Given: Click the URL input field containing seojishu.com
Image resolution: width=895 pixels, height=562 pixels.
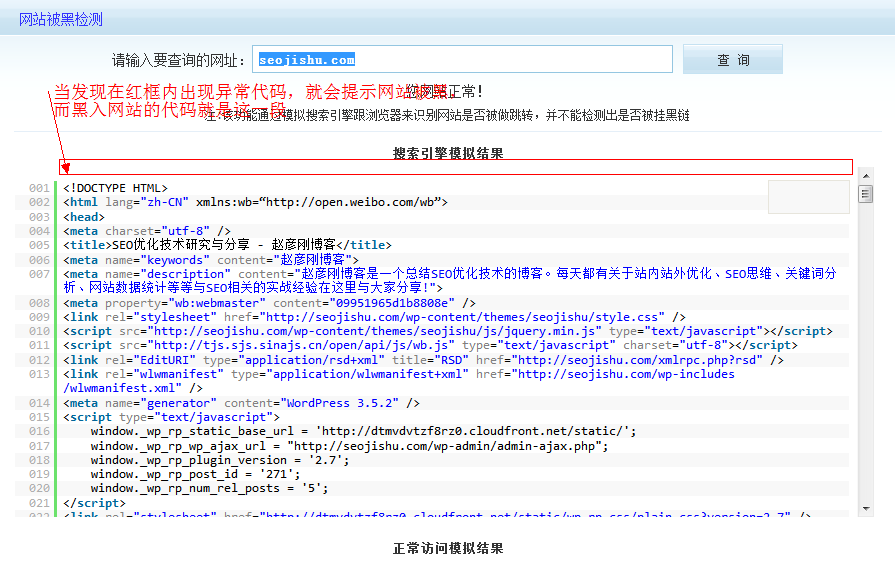Looking at the screenshot, I should [462, 60].
